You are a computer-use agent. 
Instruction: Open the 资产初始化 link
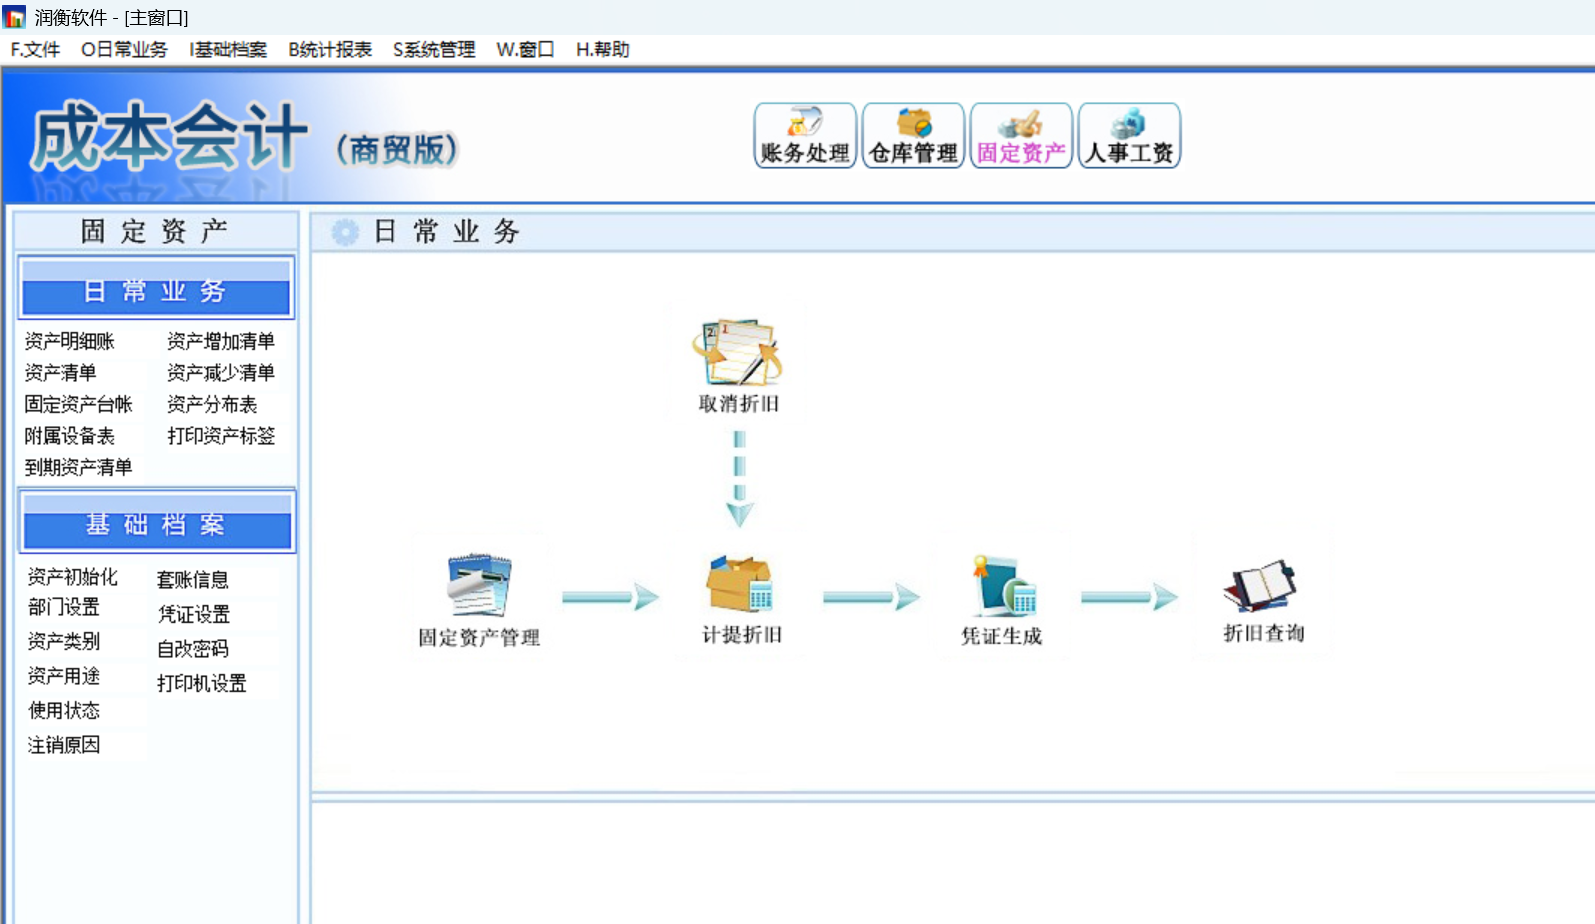[x=73, y=577]
